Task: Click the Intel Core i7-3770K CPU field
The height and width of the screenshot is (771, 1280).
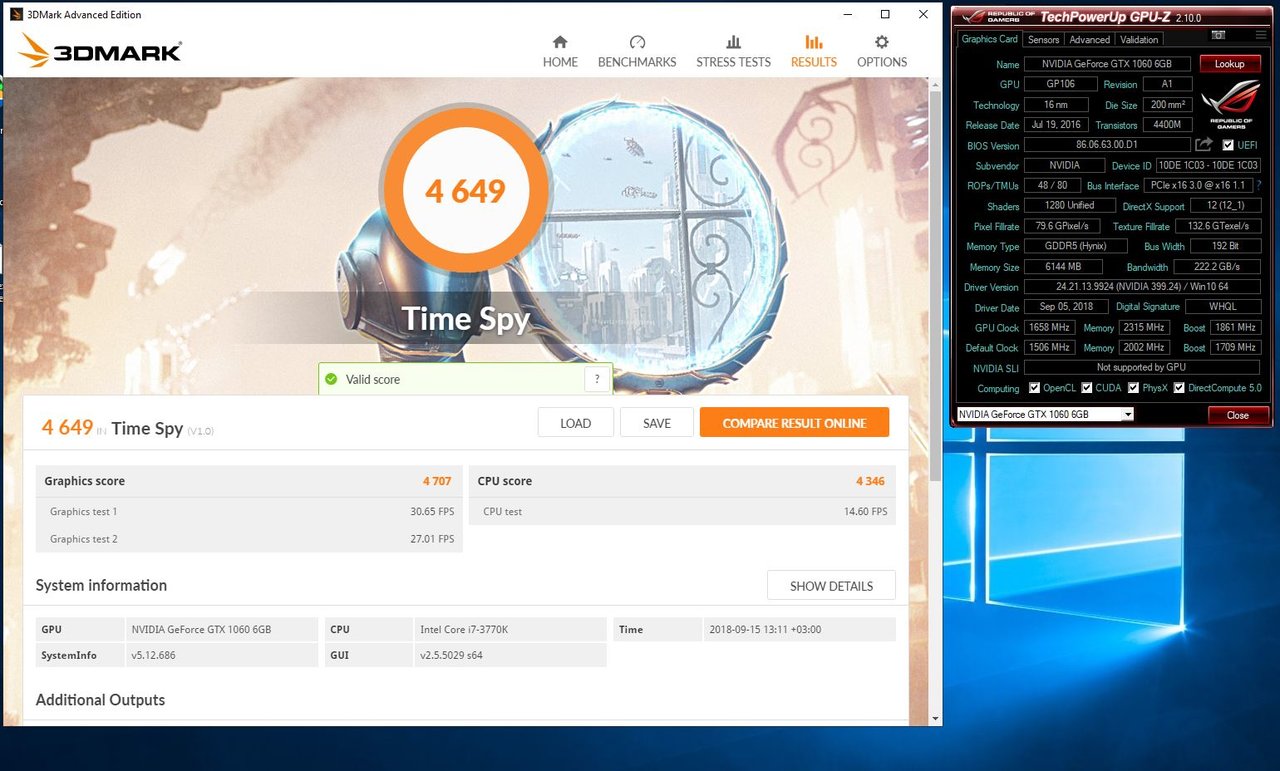Action: (510, 629)
